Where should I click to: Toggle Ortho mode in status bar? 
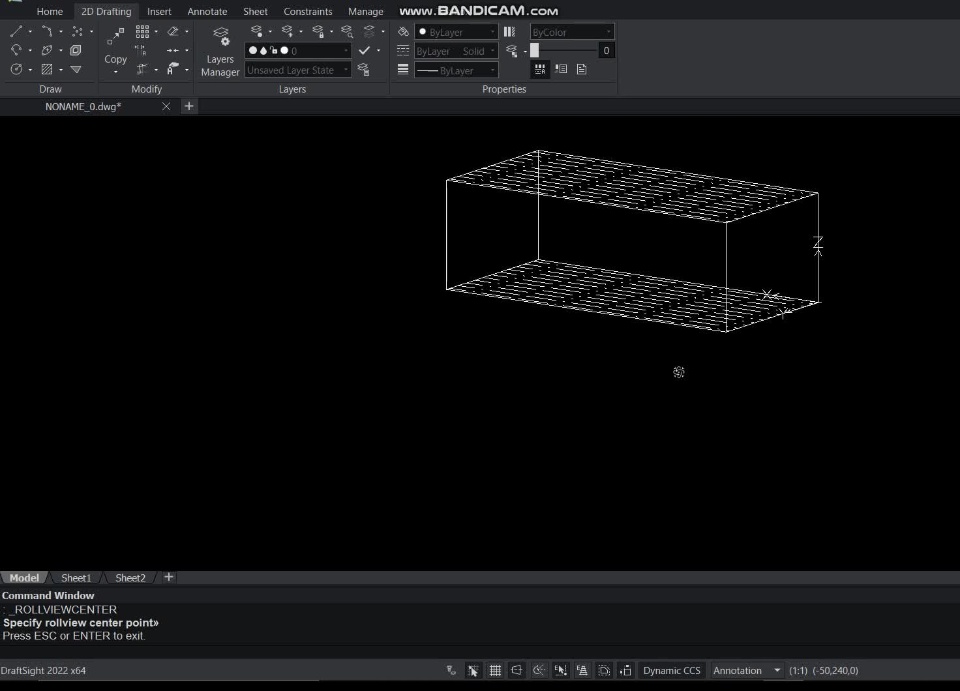point(517,671)
